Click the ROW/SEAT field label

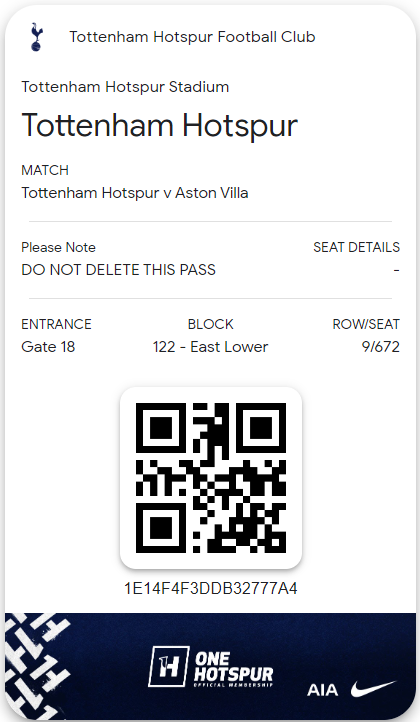366,324
